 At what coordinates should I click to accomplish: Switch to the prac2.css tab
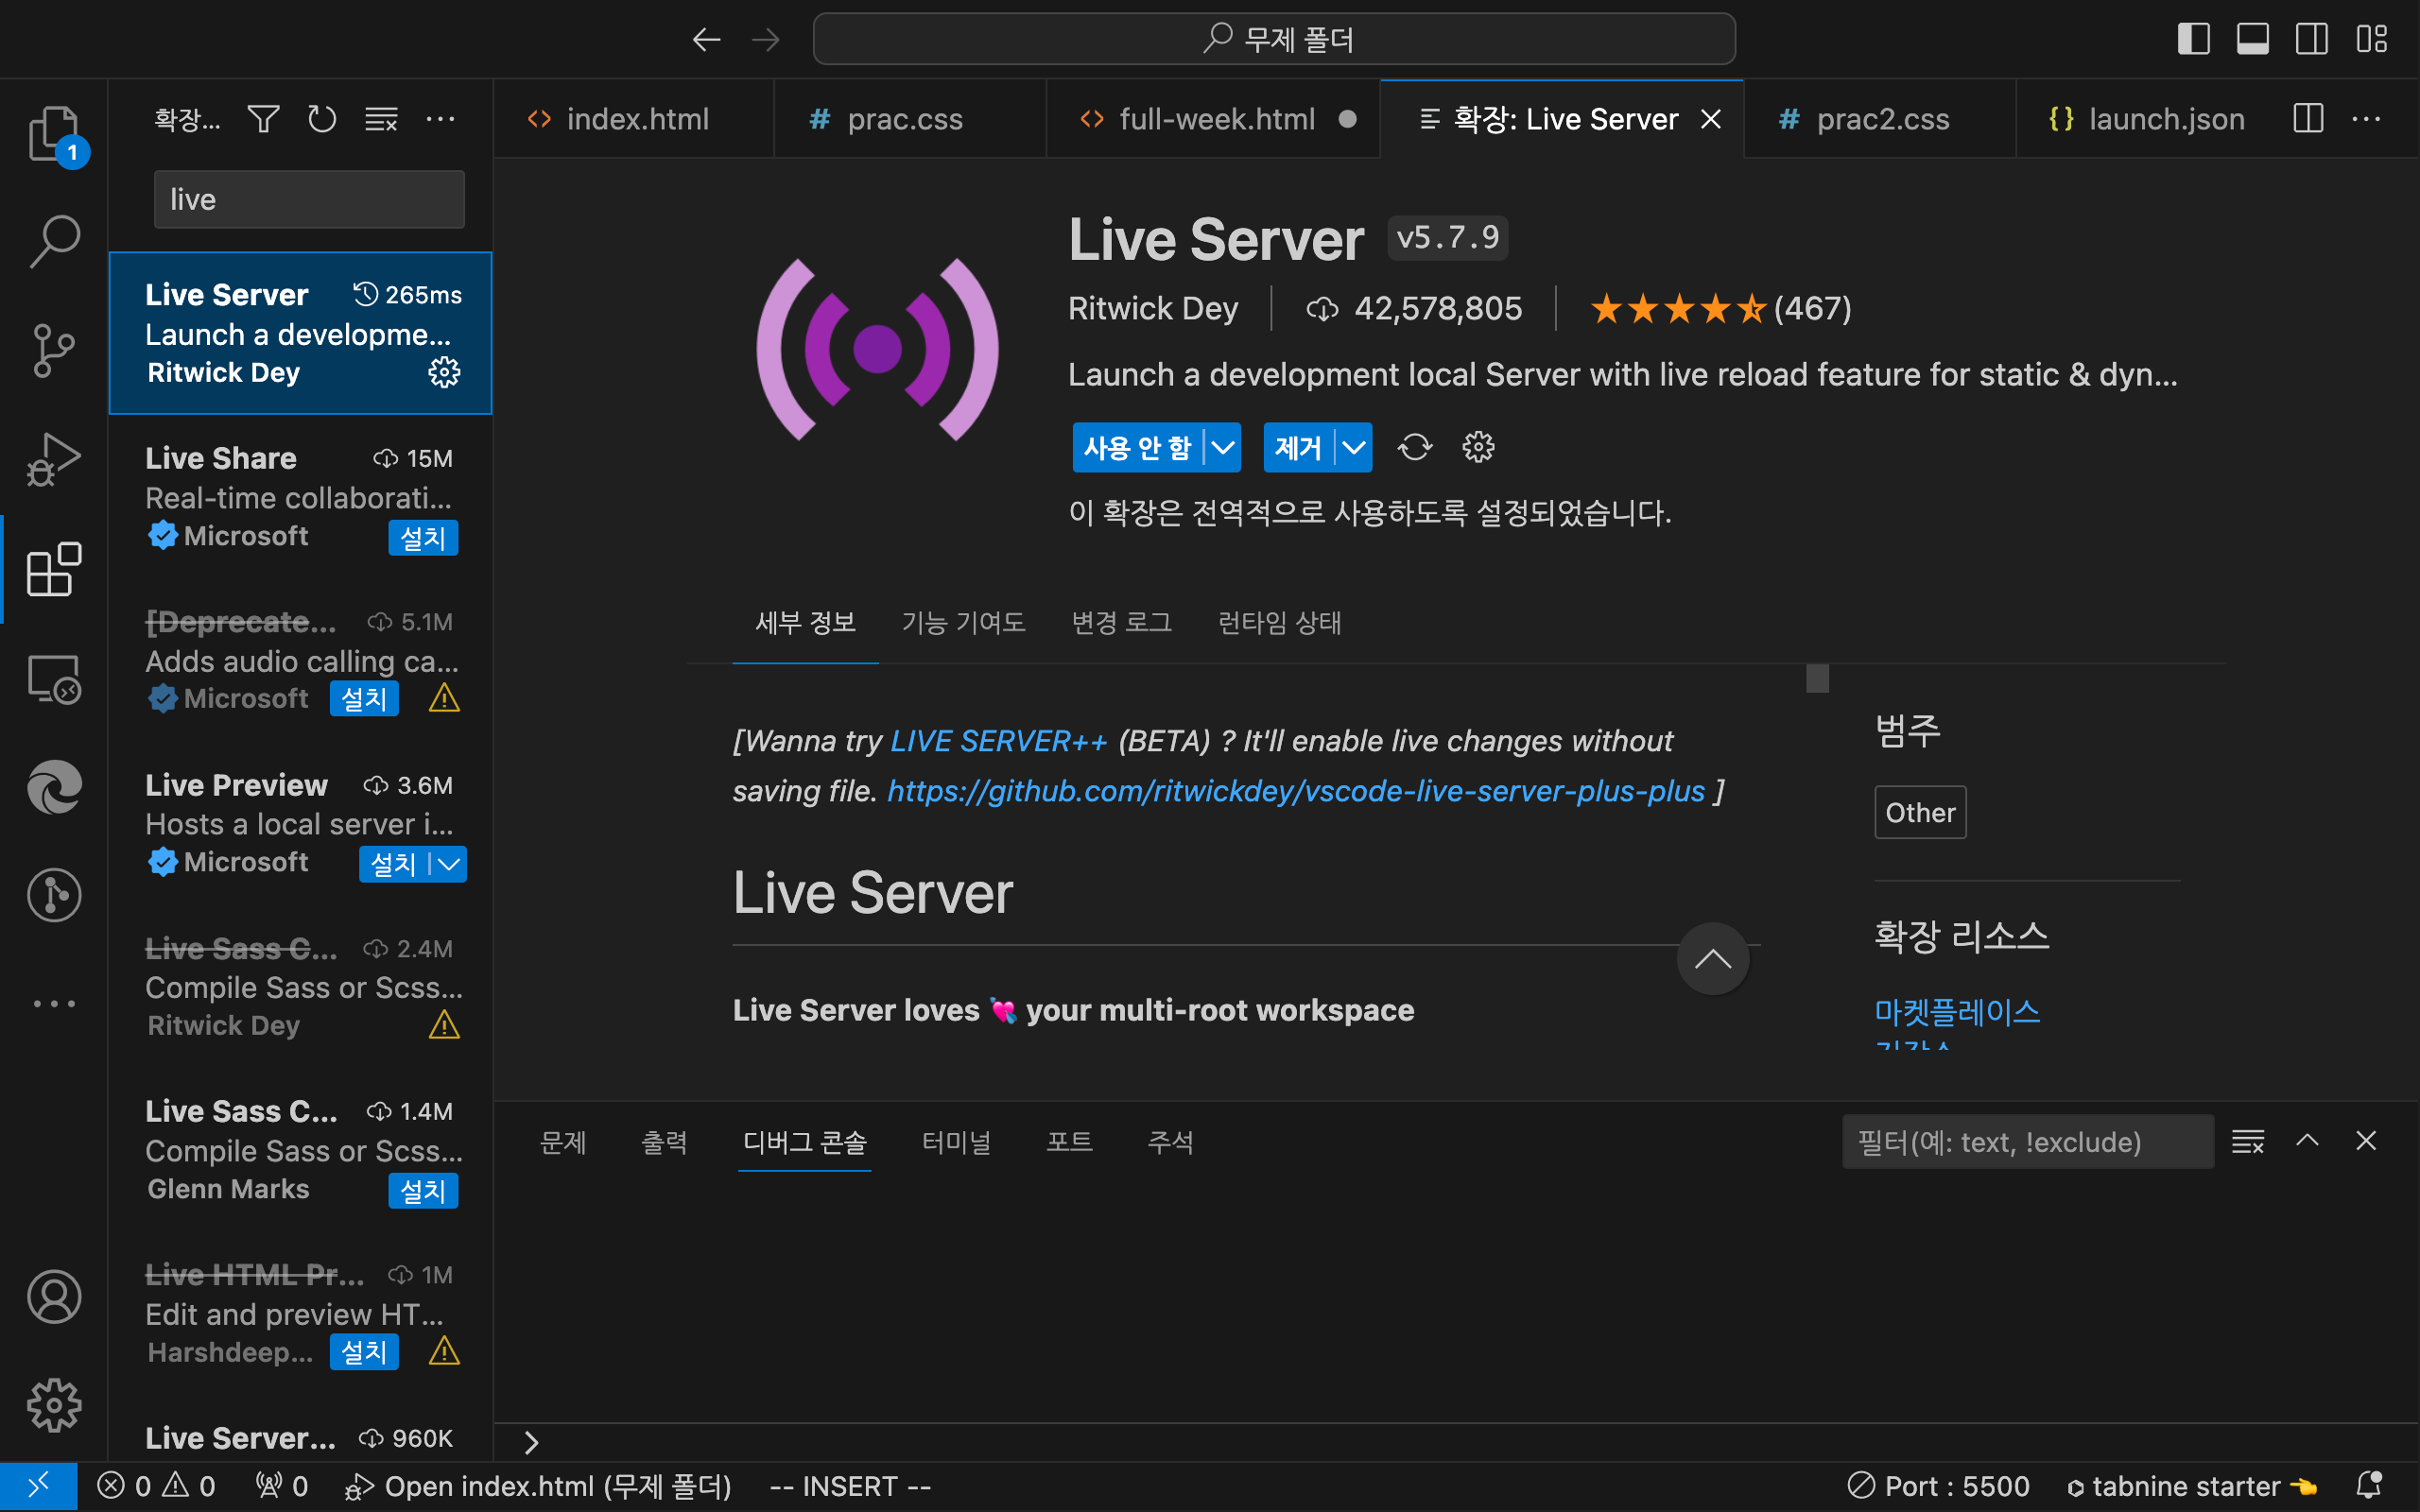click(1882, 120)
